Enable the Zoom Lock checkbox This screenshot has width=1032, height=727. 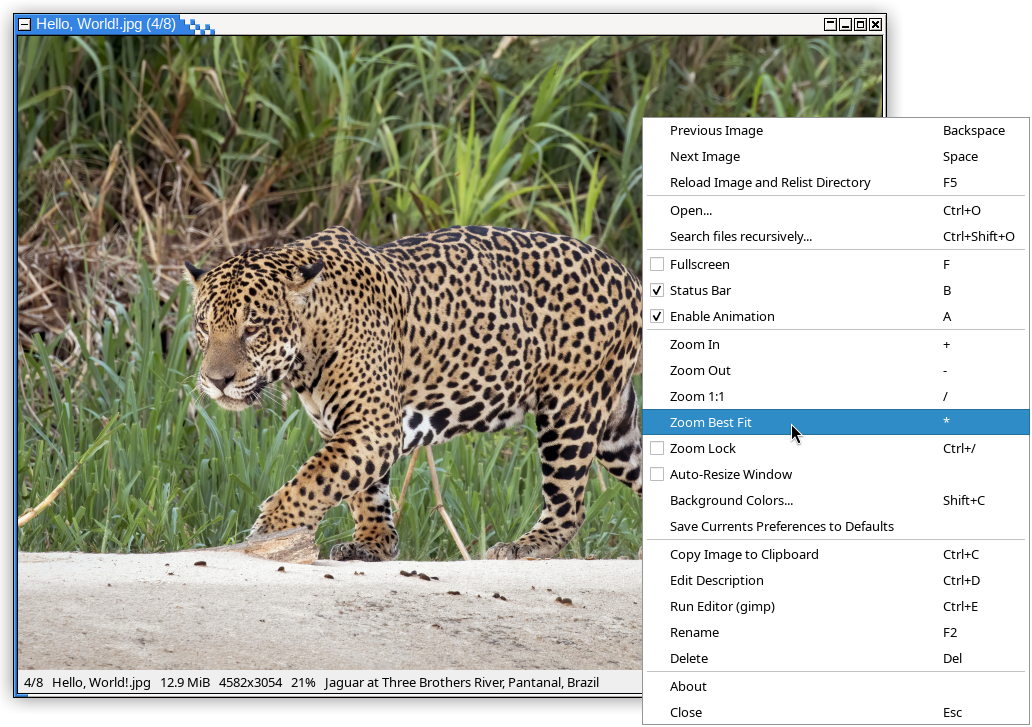point(657,448)
